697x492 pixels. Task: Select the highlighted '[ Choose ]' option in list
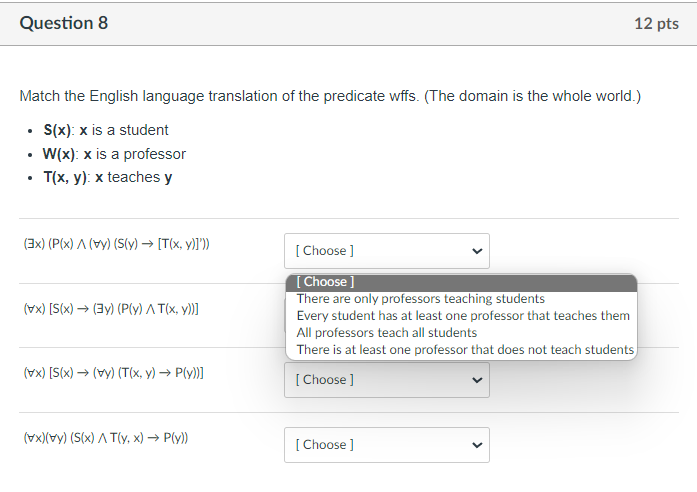tap(461, 282)
